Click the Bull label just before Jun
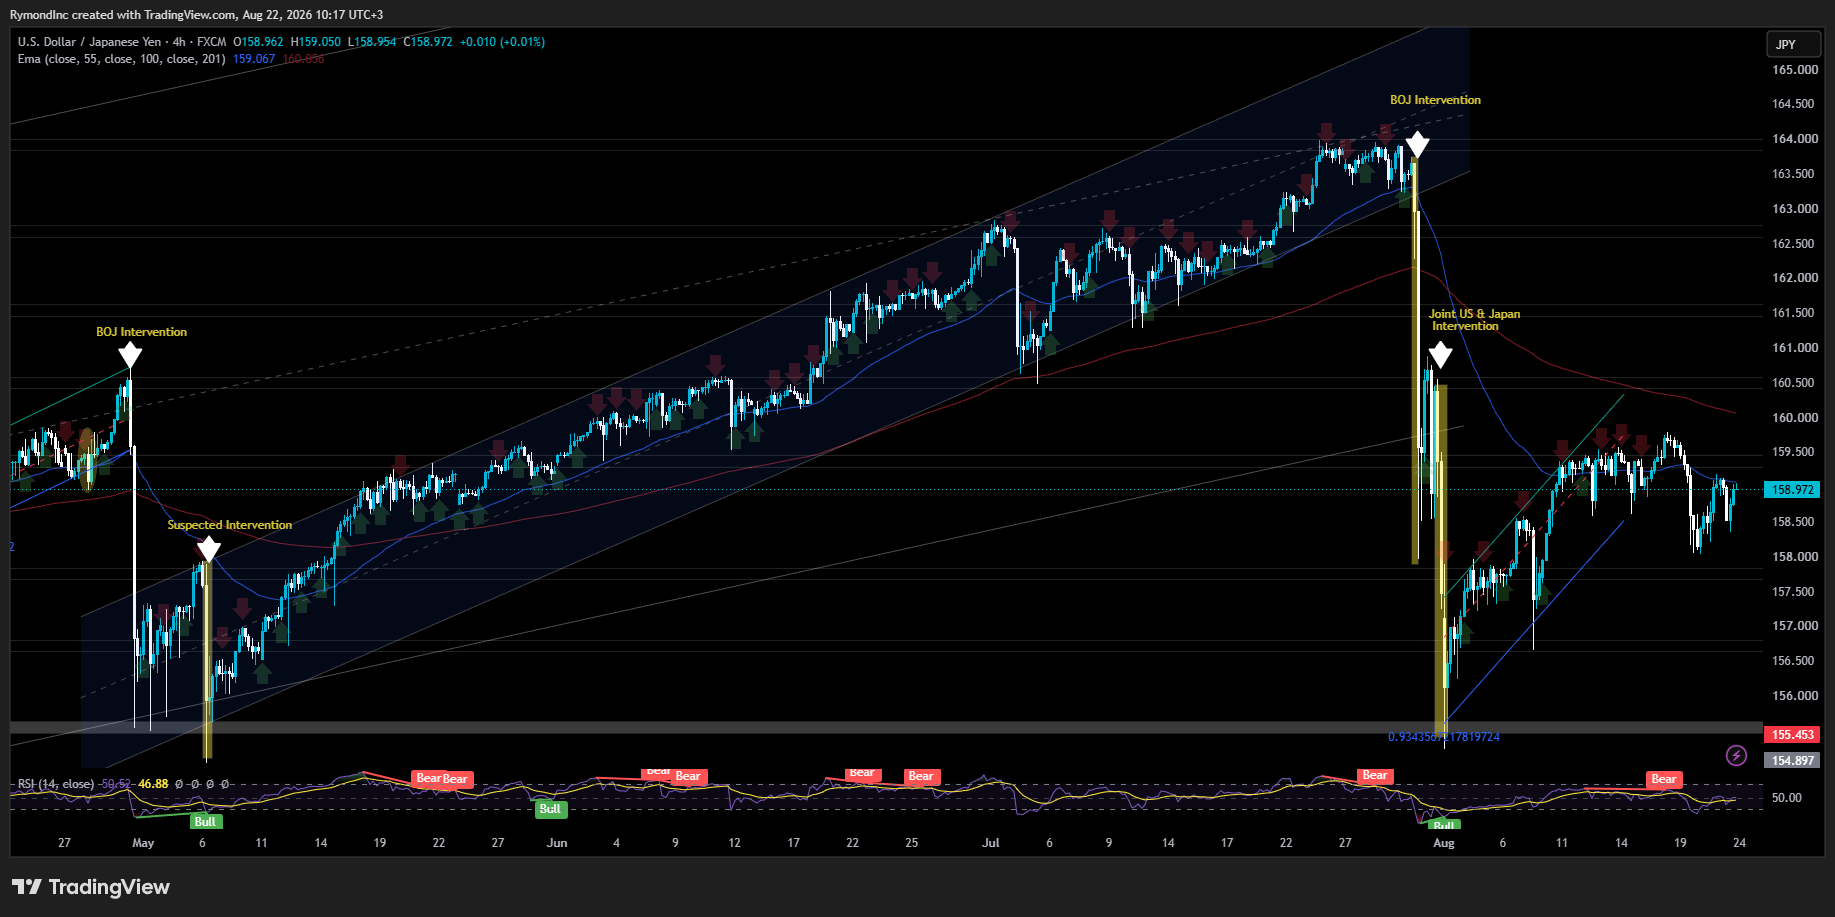Screen dimensions: 1835x917 click(x=550, y=809)
